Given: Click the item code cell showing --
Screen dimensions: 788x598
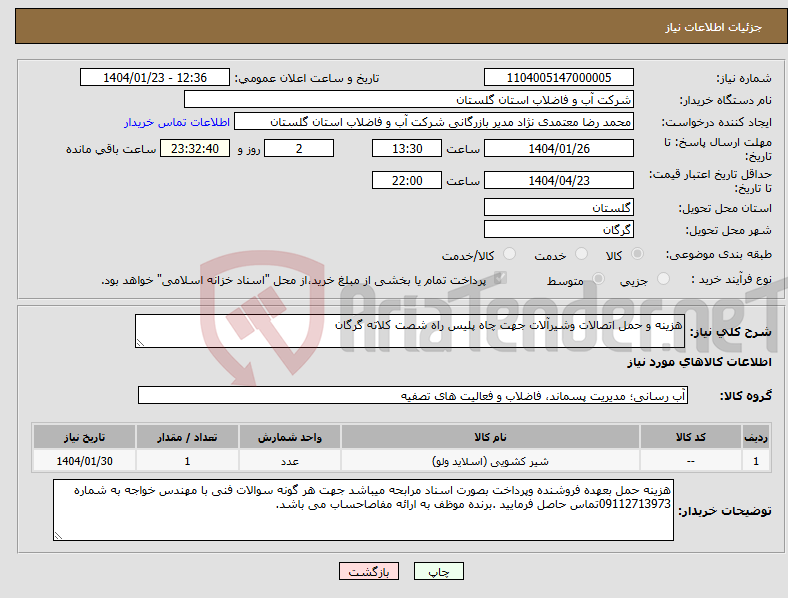Looking at the screenshot, I should pyautogui.click(x=691, y=461).
